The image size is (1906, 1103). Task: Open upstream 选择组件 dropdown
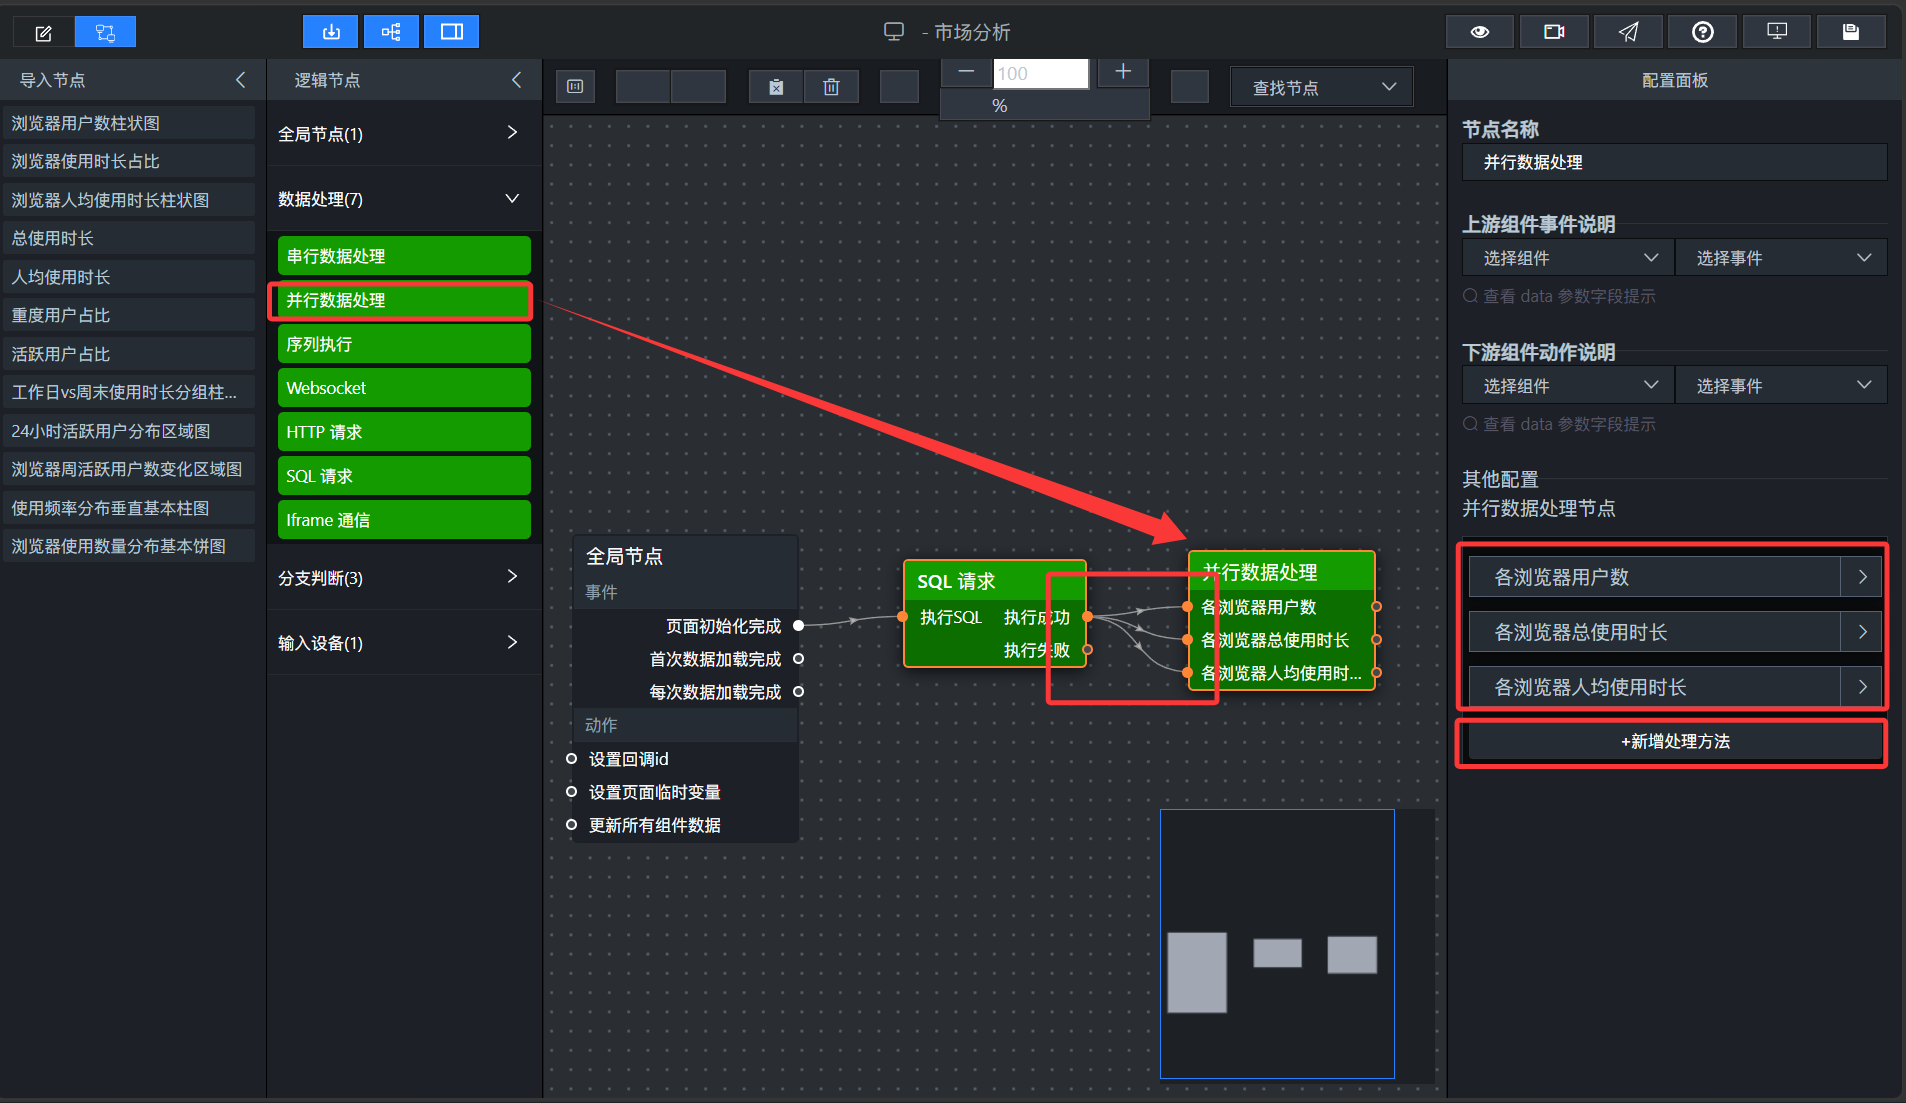1567,258
